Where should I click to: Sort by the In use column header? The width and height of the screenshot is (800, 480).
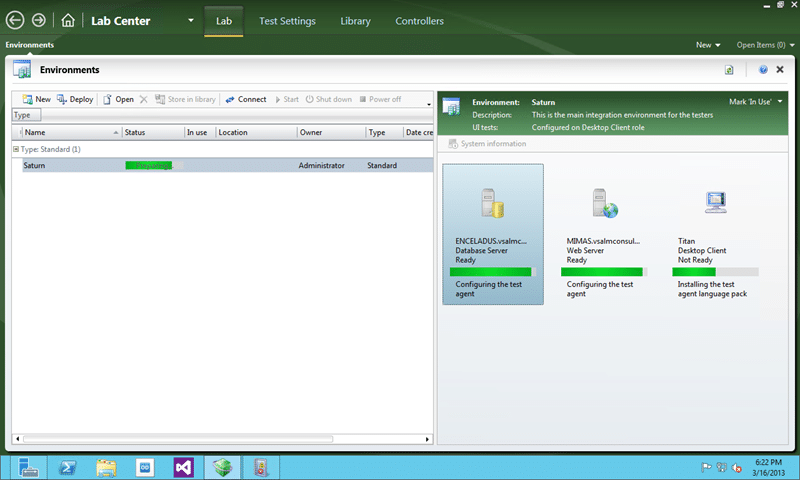pyautogui.click(x=199, y=132)
